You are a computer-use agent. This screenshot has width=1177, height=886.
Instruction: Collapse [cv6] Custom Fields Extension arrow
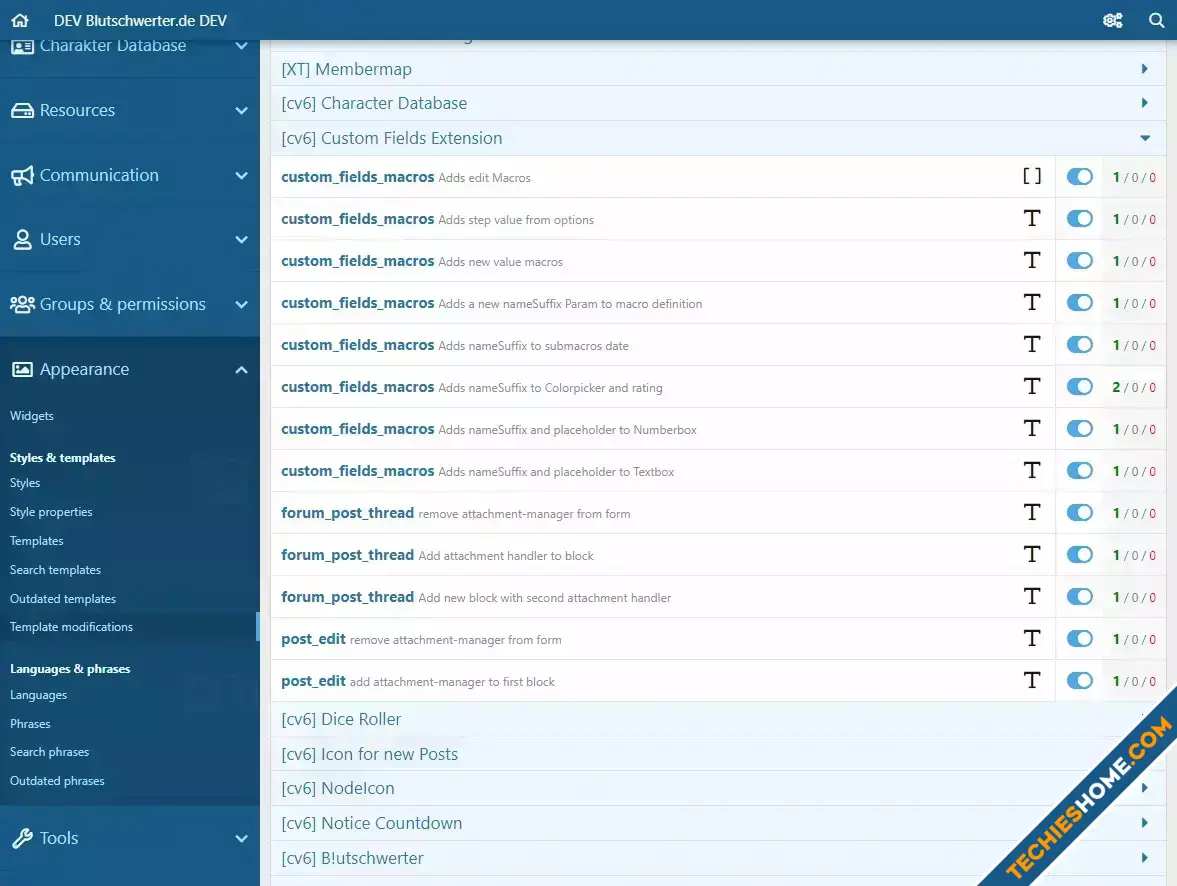click(x=1145, y=138)
